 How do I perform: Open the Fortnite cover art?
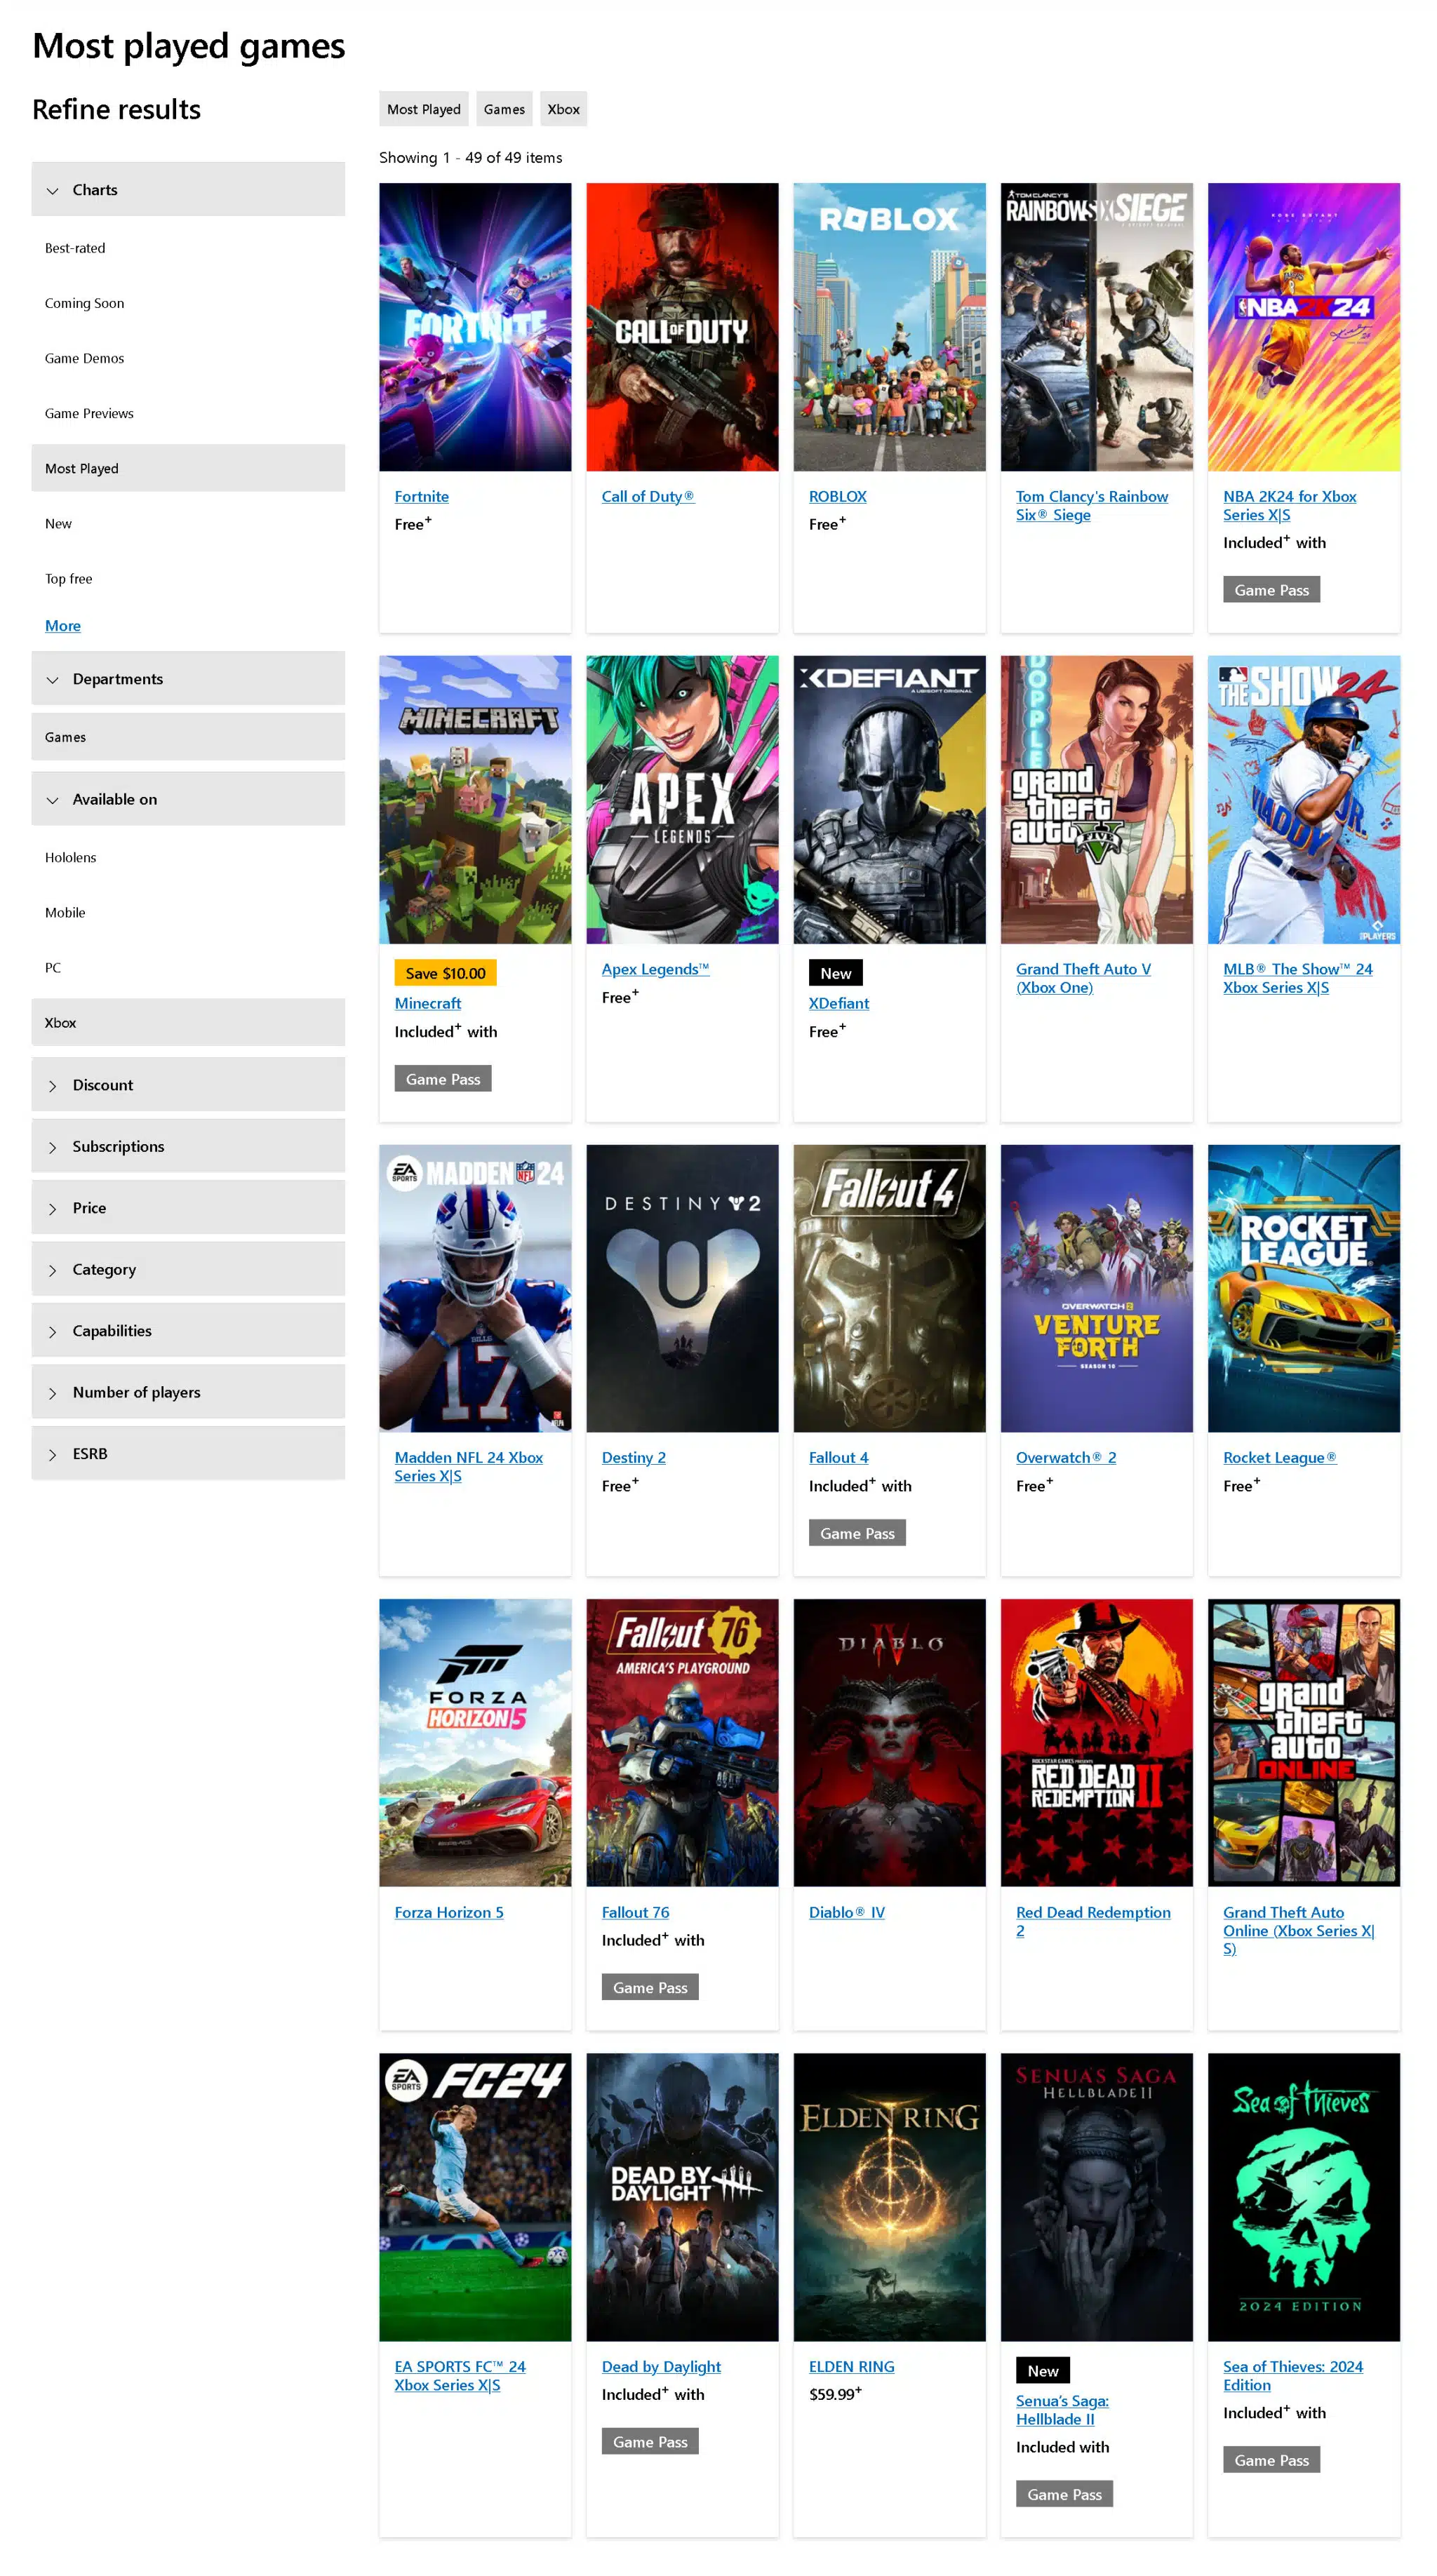tap(475, 327)
